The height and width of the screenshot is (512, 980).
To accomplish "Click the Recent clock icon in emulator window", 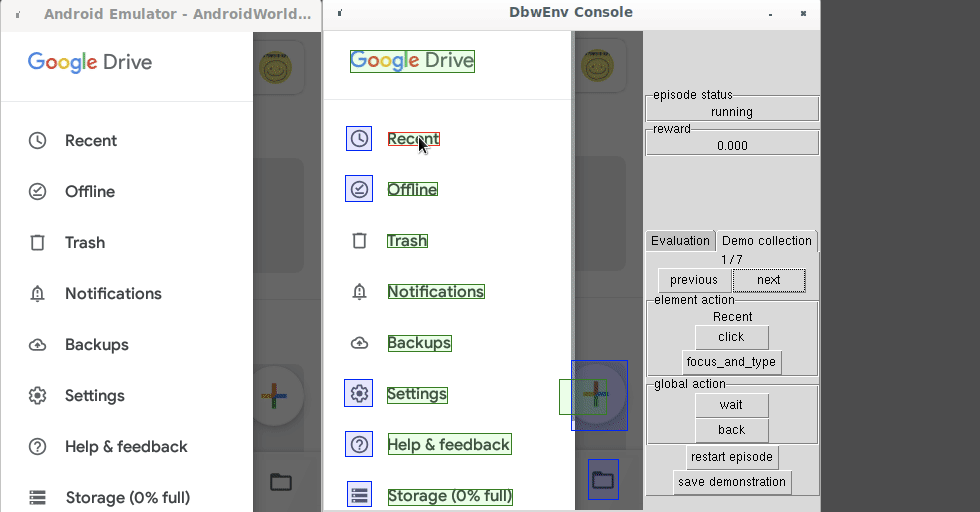I will (x=38, y=141).
